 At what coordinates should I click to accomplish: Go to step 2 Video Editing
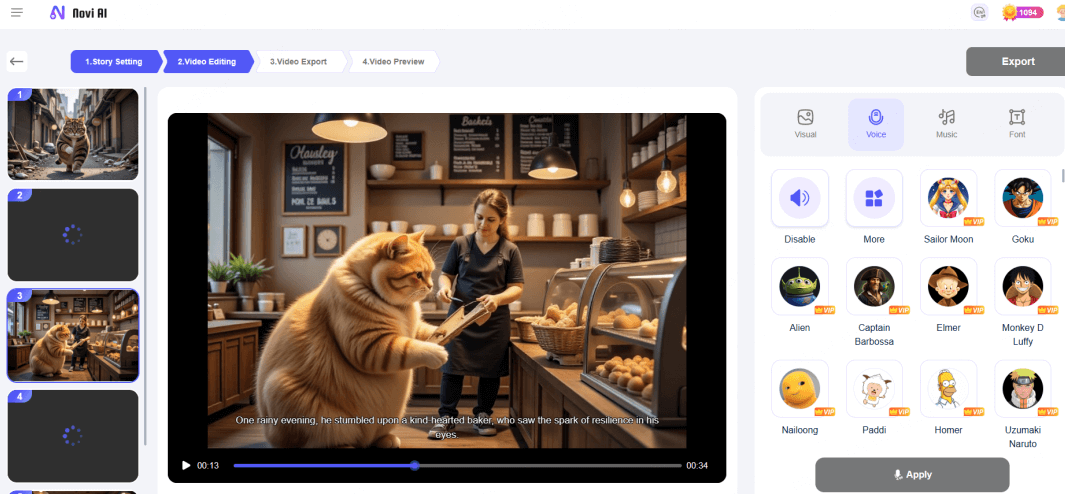click(207, 61)
